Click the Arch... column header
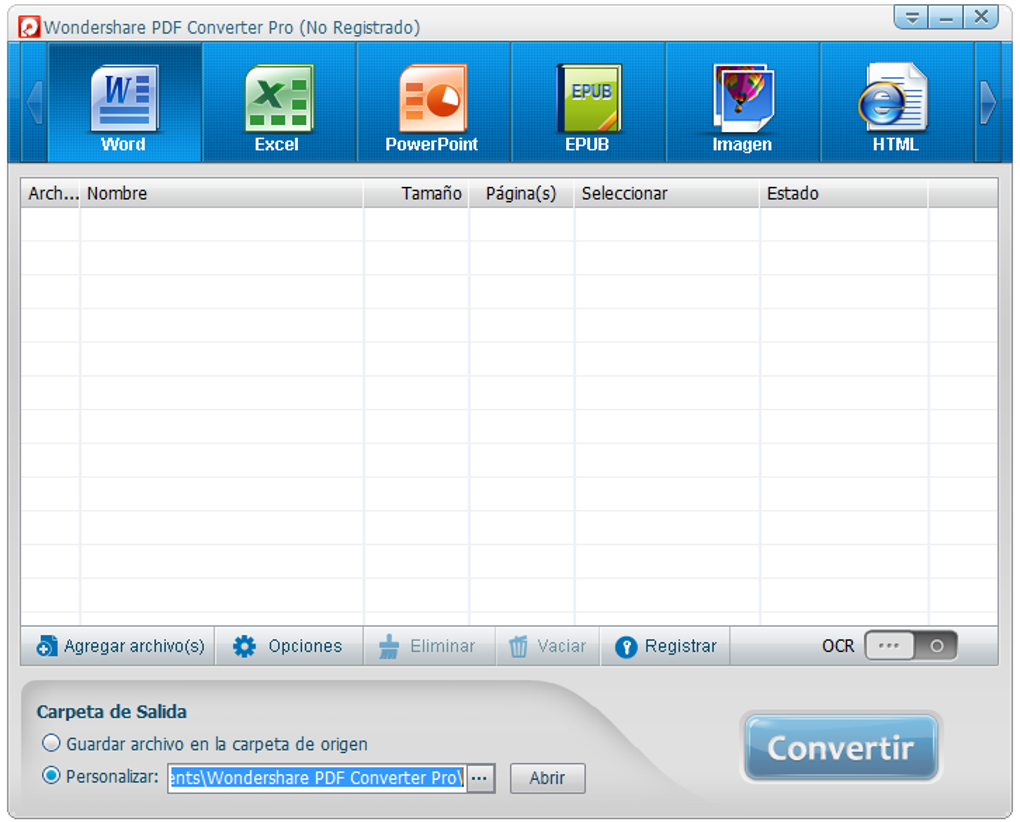Image resolution: width=1020 pixels, height=822 pixels. [51, 193]
